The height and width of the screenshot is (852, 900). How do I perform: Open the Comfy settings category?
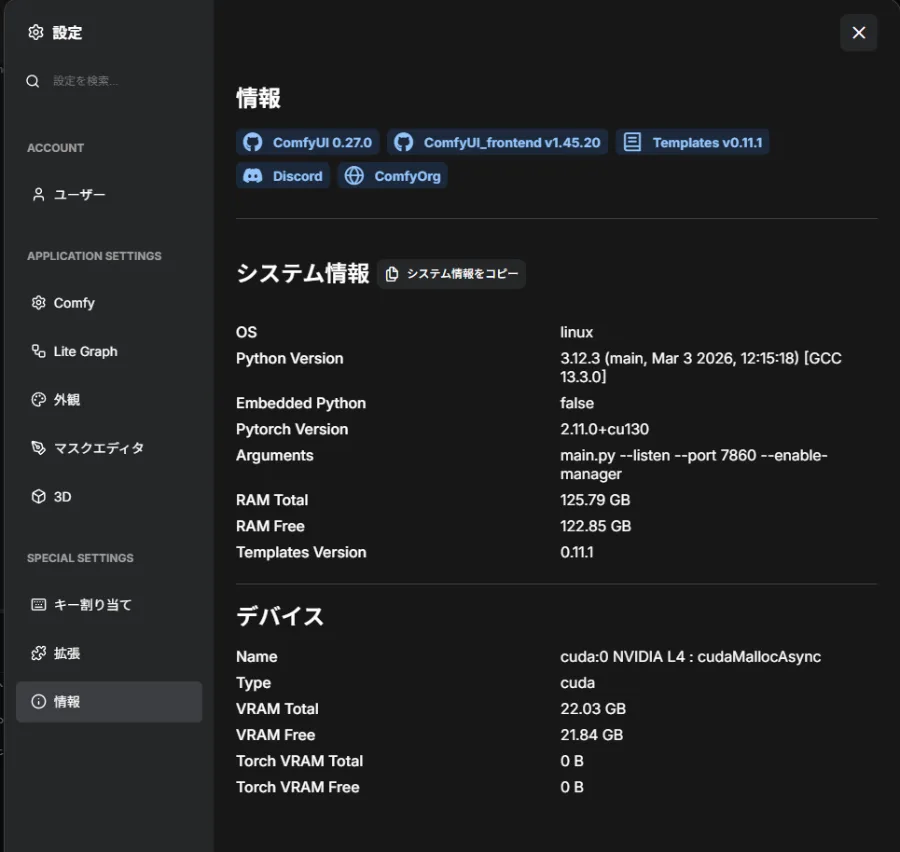pos(109,303)
